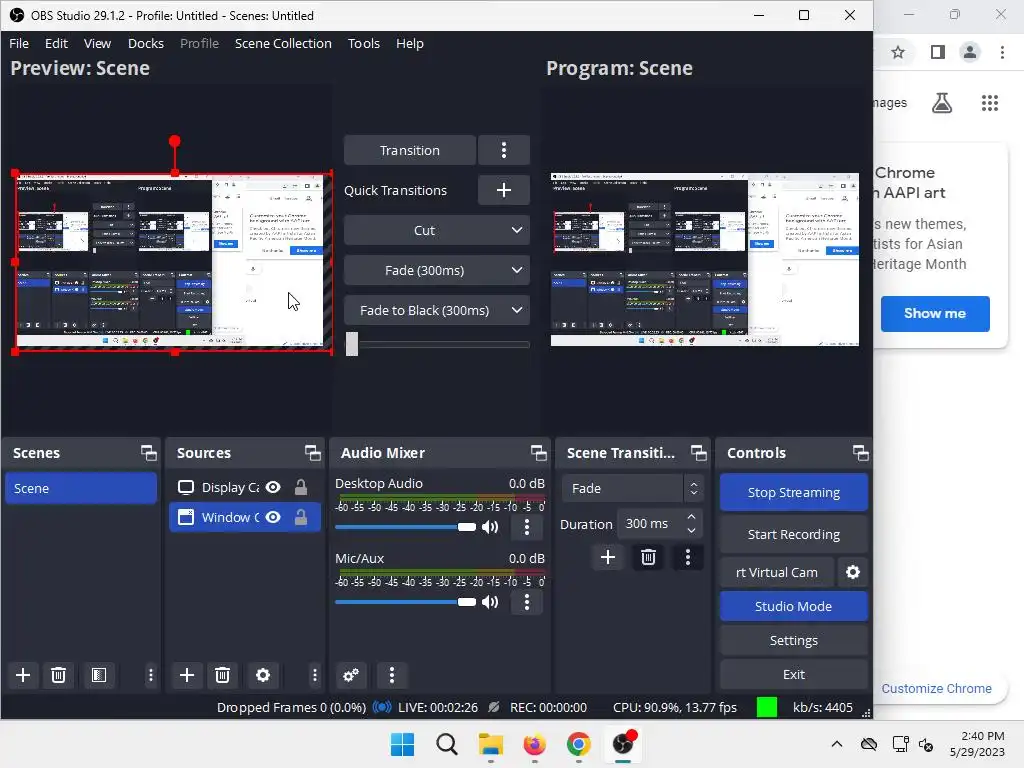
Task: Stop Streaming in Controls
Action: tap(793, 492)
